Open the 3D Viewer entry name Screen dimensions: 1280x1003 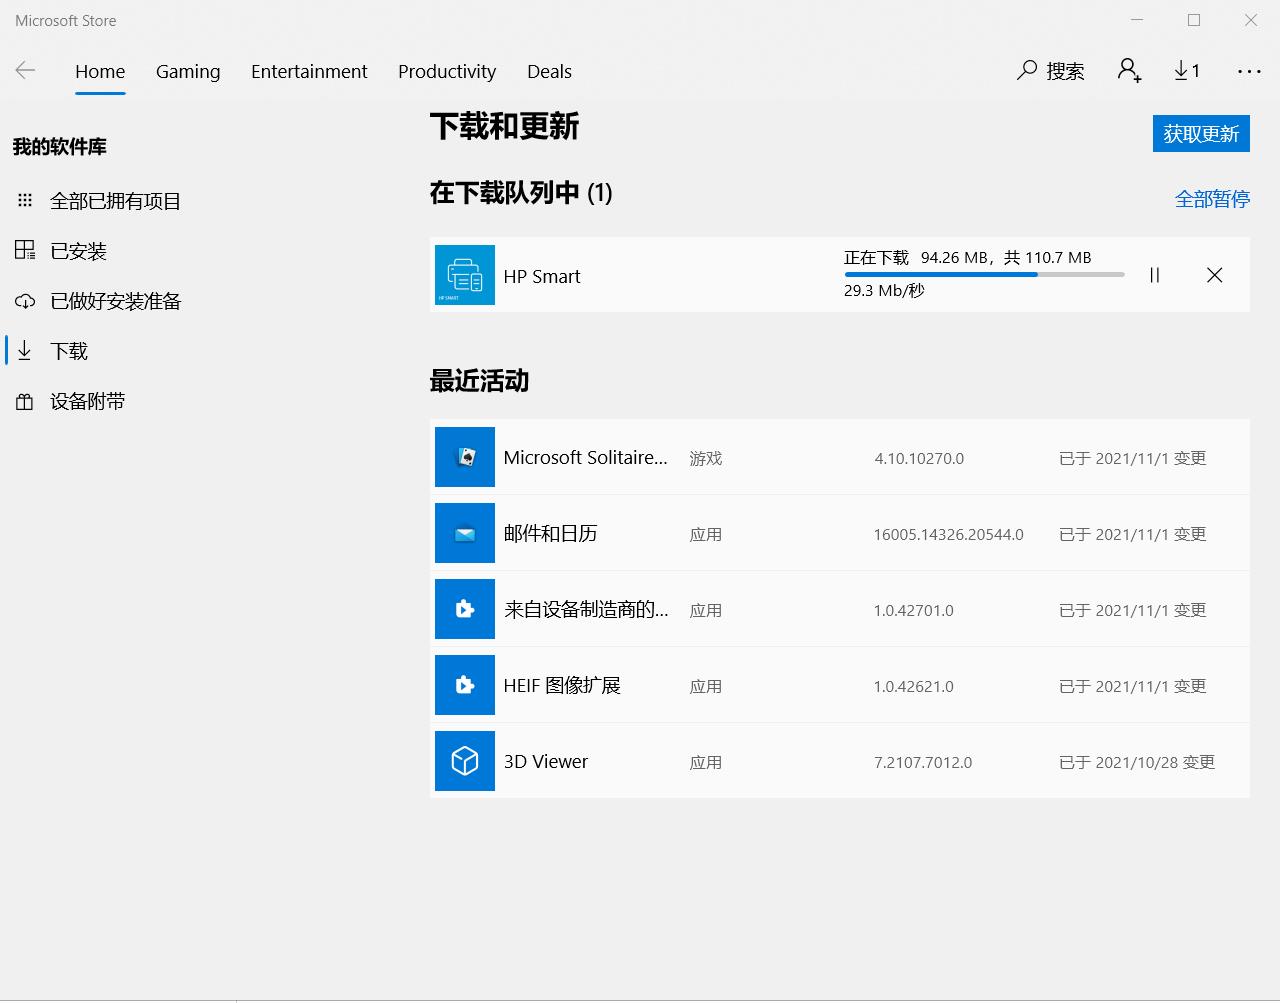coord(545,761)
